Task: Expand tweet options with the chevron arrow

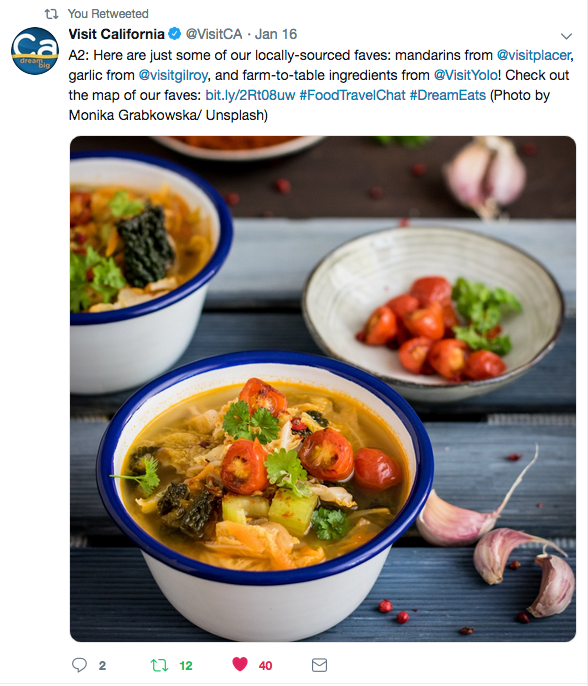Action: [x=566, y=36]
